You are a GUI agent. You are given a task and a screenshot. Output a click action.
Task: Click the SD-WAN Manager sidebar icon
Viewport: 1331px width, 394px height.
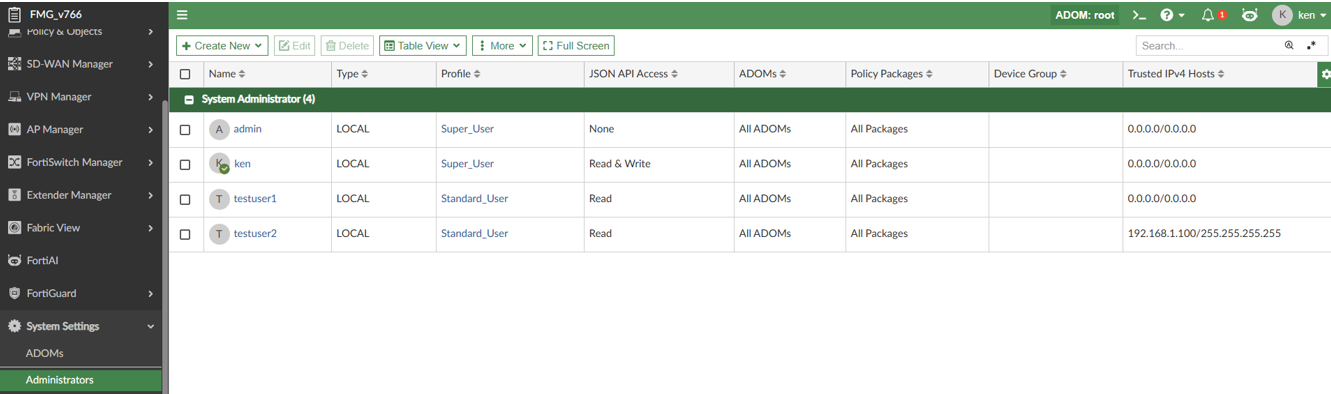14,64
